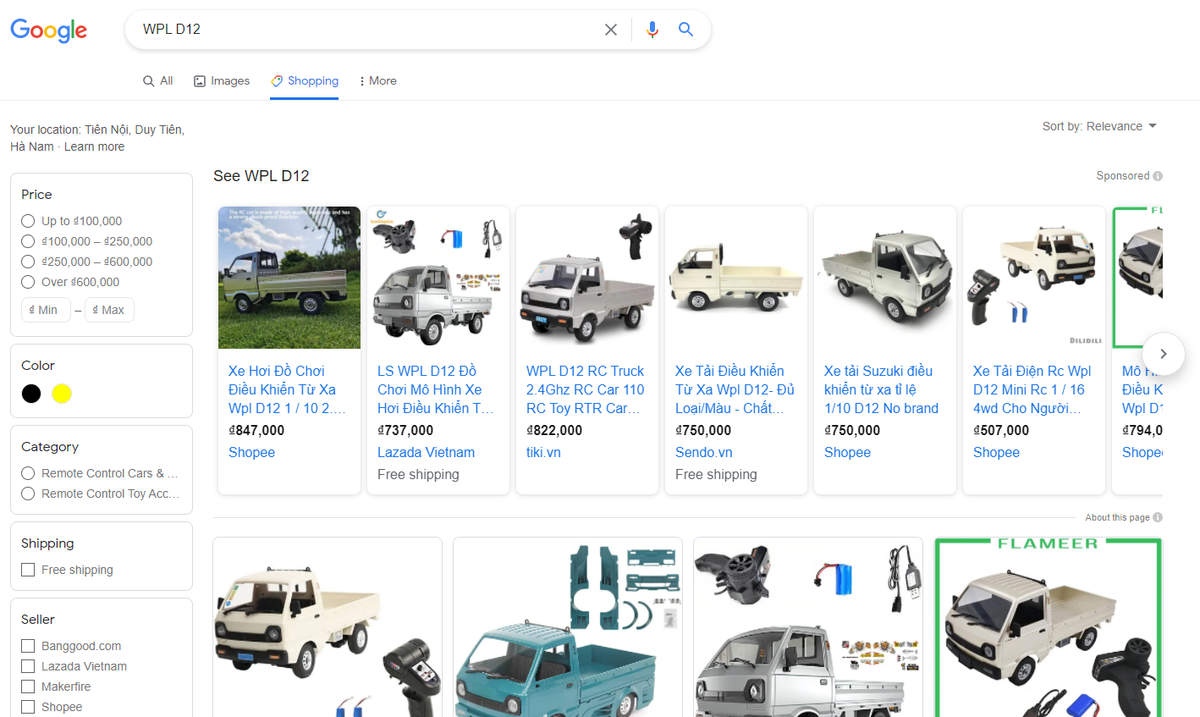Filter by yellow color swatch
Image resolution: width=1200 pixels, height=717 pixels.
point(62,393)
